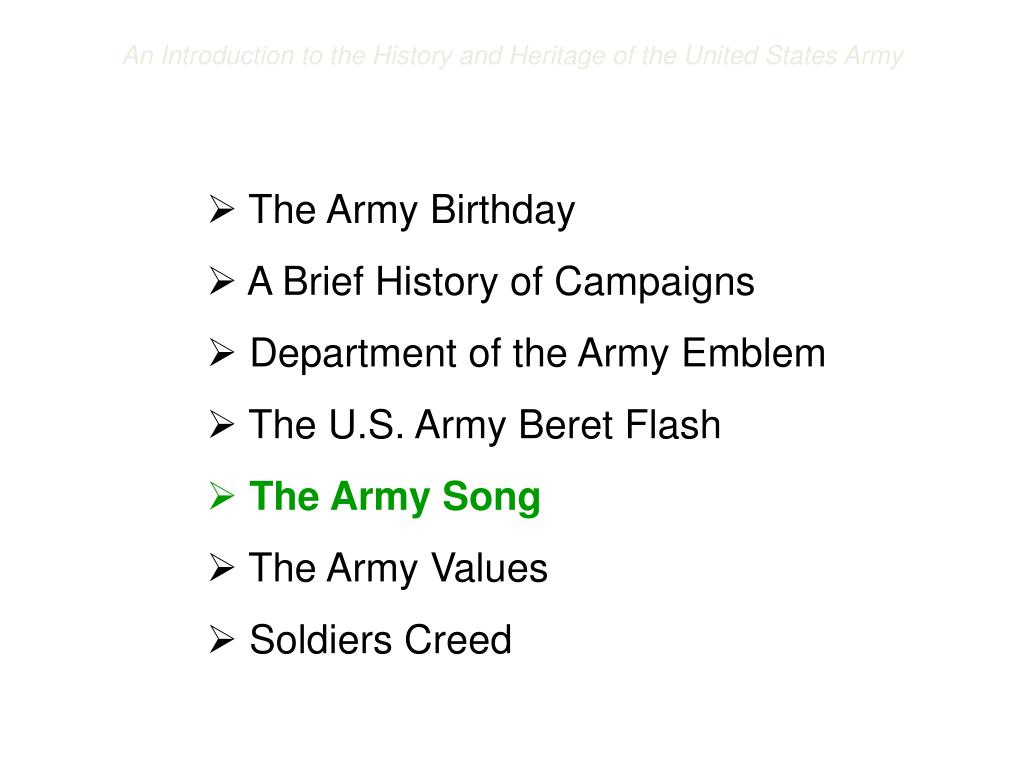Screen dimensions: 1024x768
Task: Select A Brief History of Campaigns line
Action: 502,282
